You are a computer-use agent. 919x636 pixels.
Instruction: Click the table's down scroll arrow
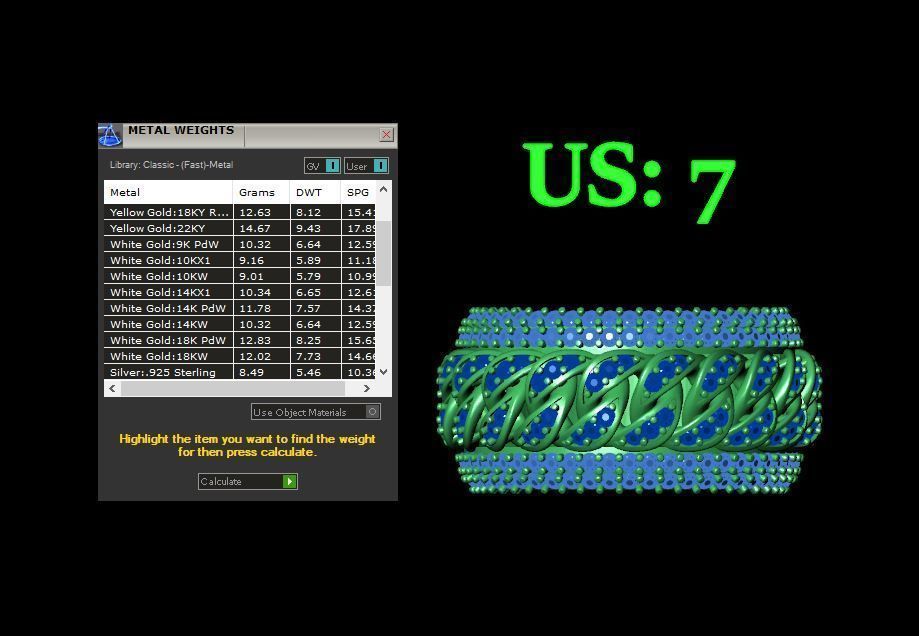click(x=383, y=372)
